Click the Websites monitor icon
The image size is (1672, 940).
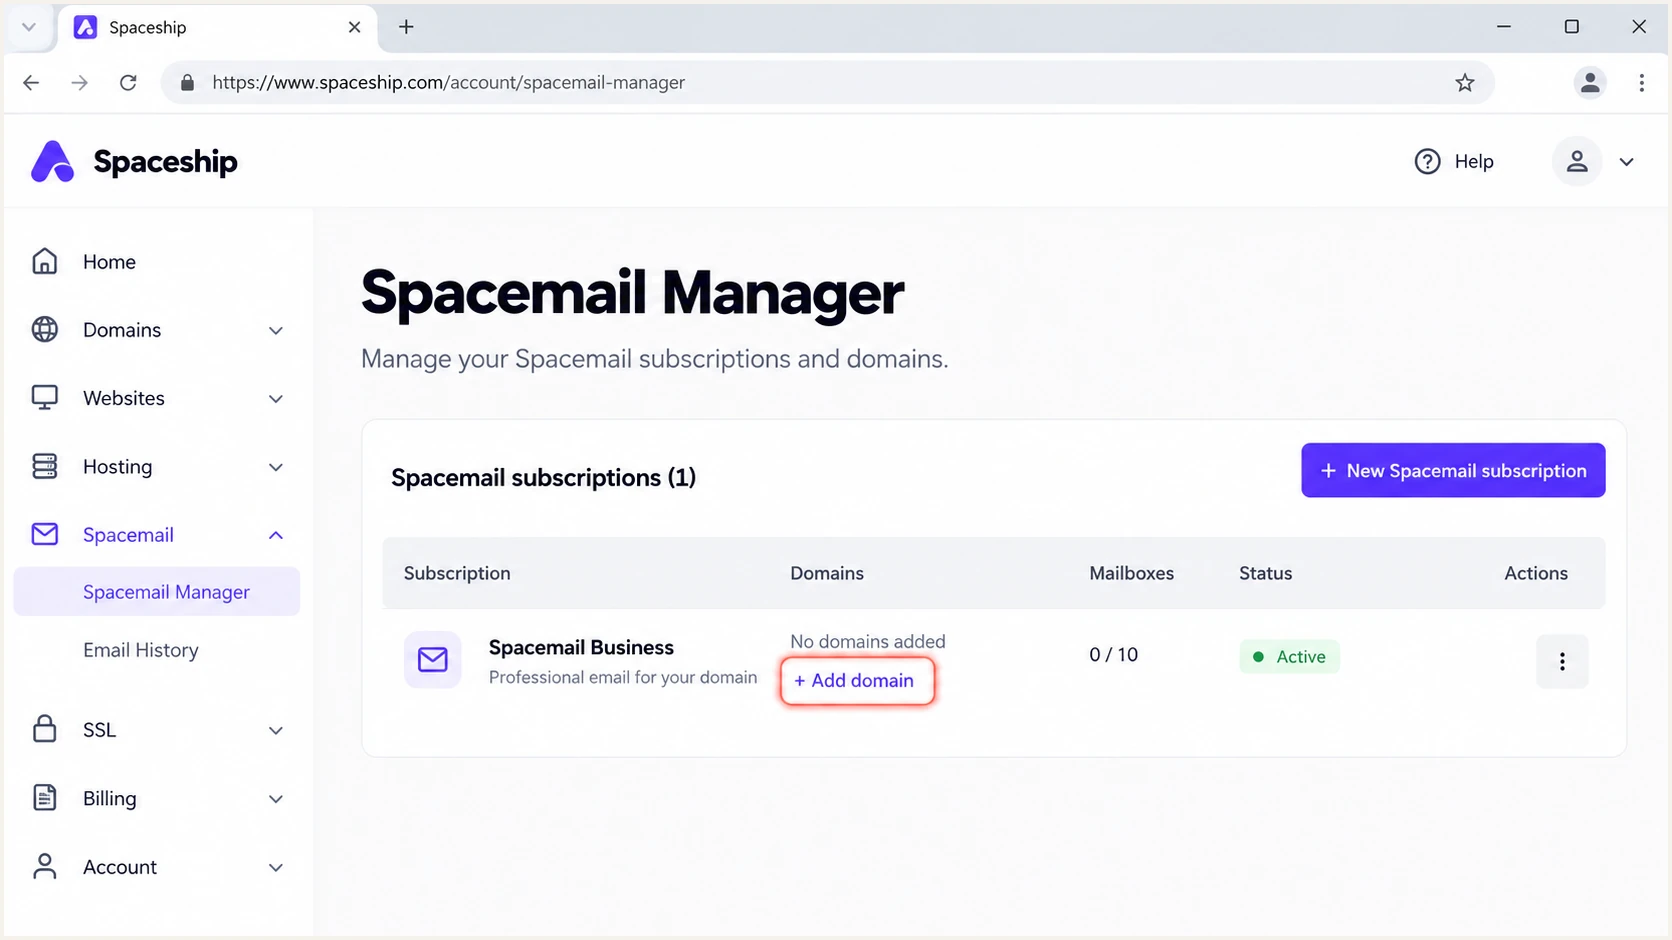(x=45, y=398)
